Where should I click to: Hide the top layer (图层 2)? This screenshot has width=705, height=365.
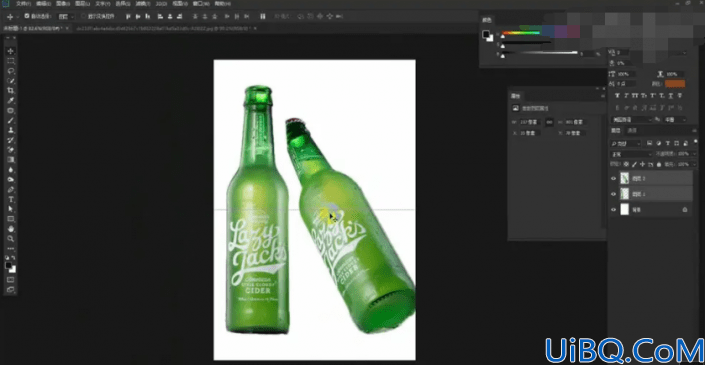[613, 178]
